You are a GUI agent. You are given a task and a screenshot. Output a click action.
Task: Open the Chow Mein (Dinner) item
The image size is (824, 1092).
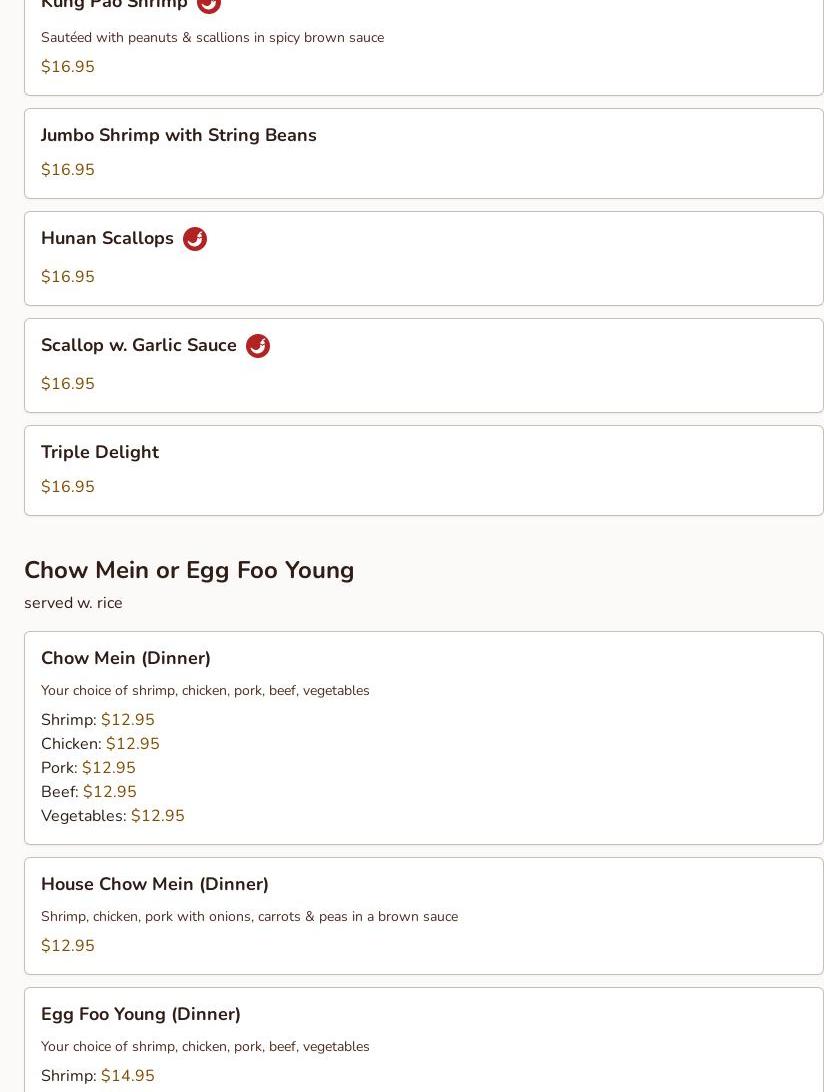[126, 658]
